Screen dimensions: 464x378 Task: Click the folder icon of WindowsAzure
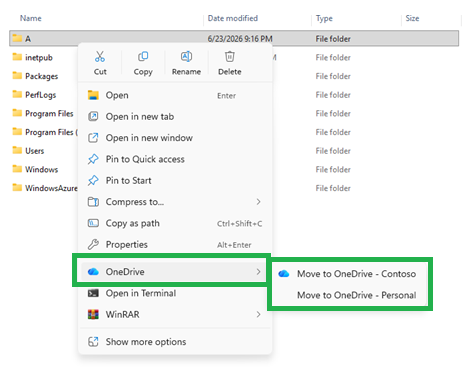[17, 188]
